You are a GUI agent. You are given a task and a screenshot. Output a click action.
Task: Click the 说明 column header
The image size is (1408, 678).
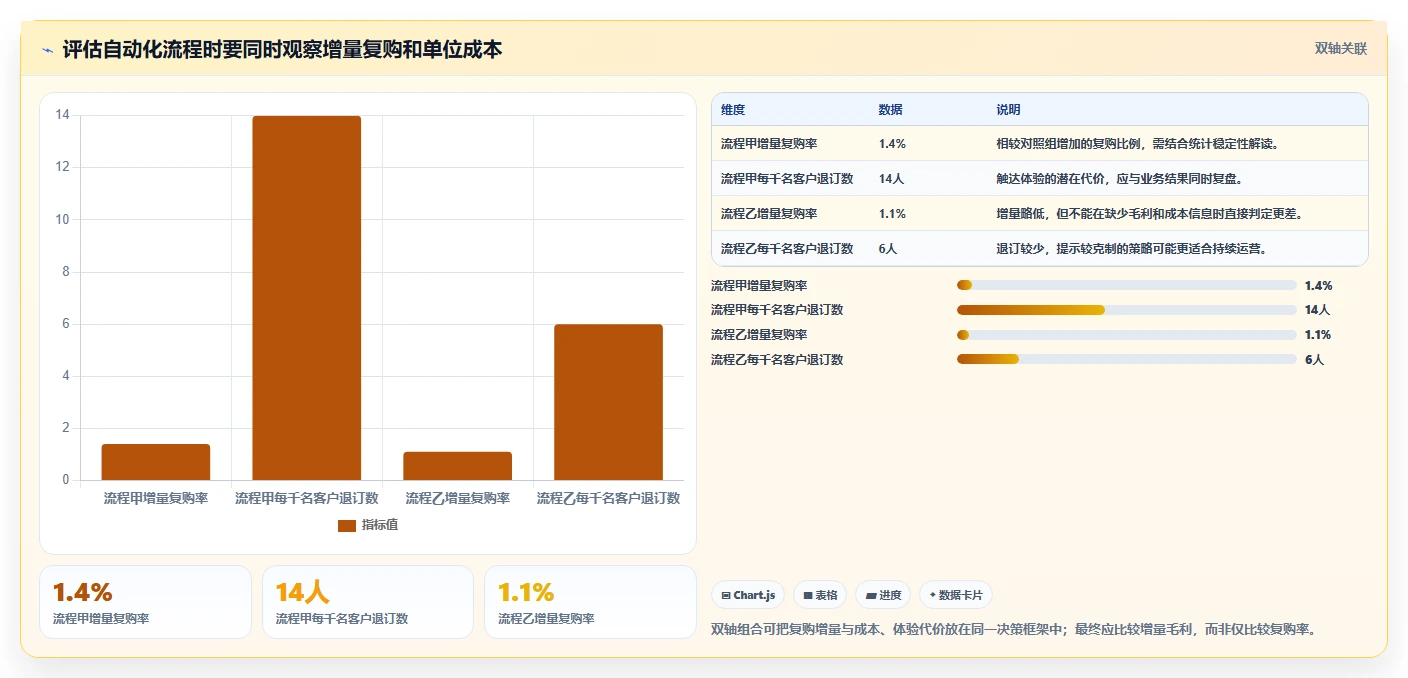pos(1009,110)
